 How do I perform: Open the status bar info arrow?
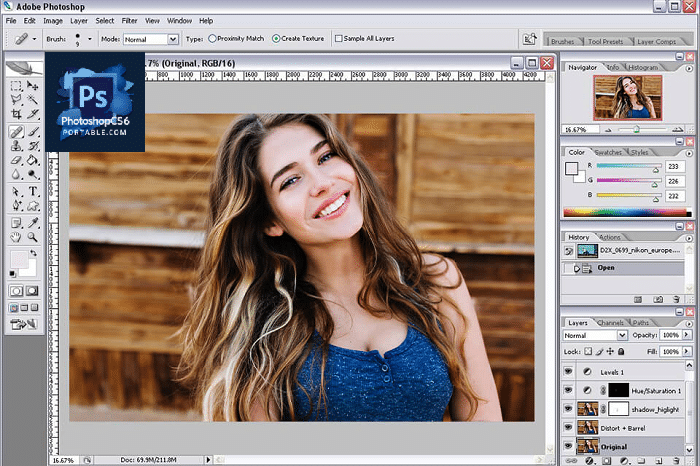click(208, 459)
